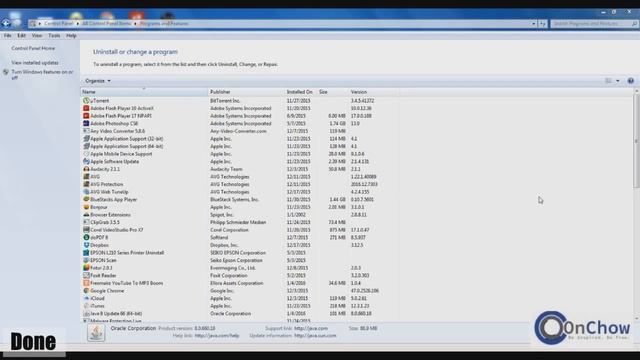This screenshot has height=360, width=640.
Task: Click the Google Chrome icon
Action: click(86, 291)
